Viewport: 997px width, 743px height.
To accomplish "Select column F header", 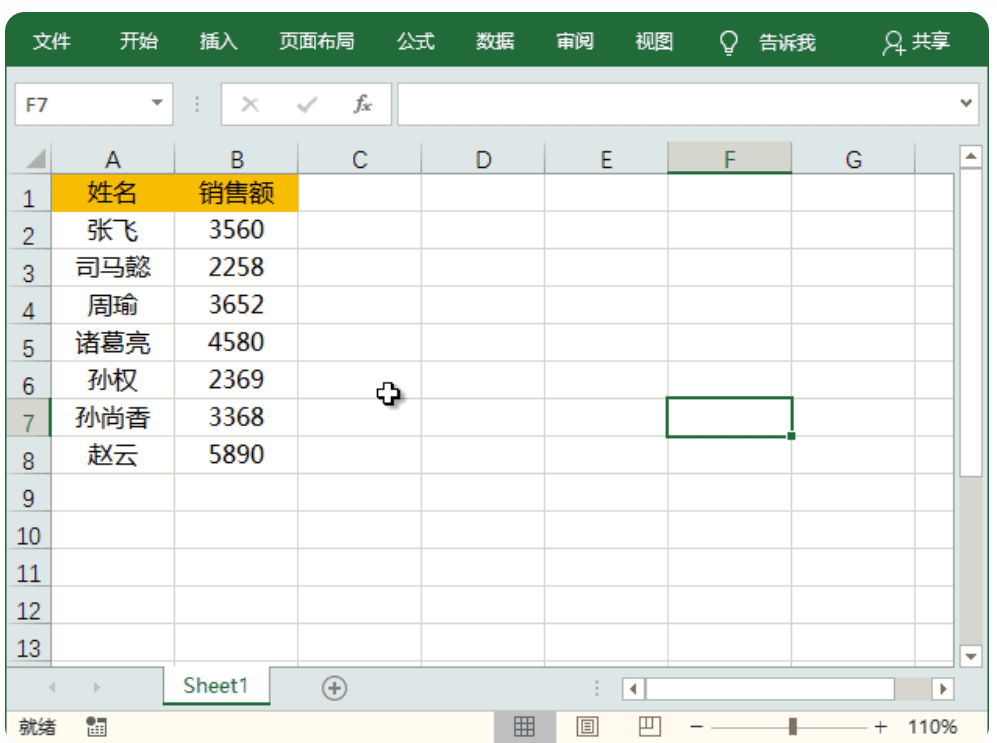I will [x=730, y=159].
